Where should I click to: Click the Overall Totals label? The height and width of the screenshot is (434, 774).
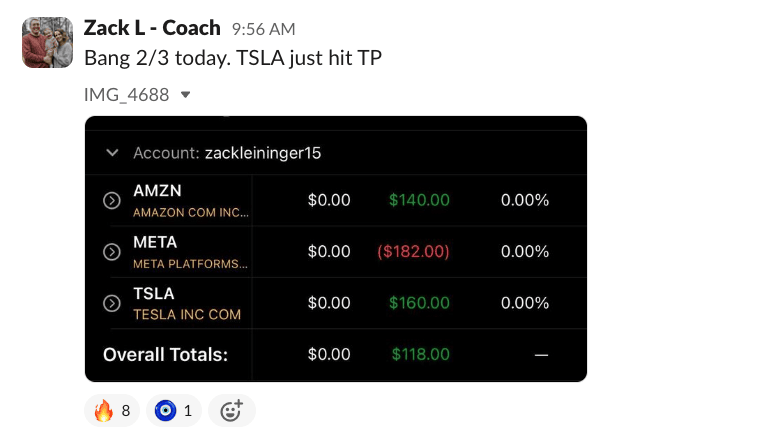click(165, 354)
